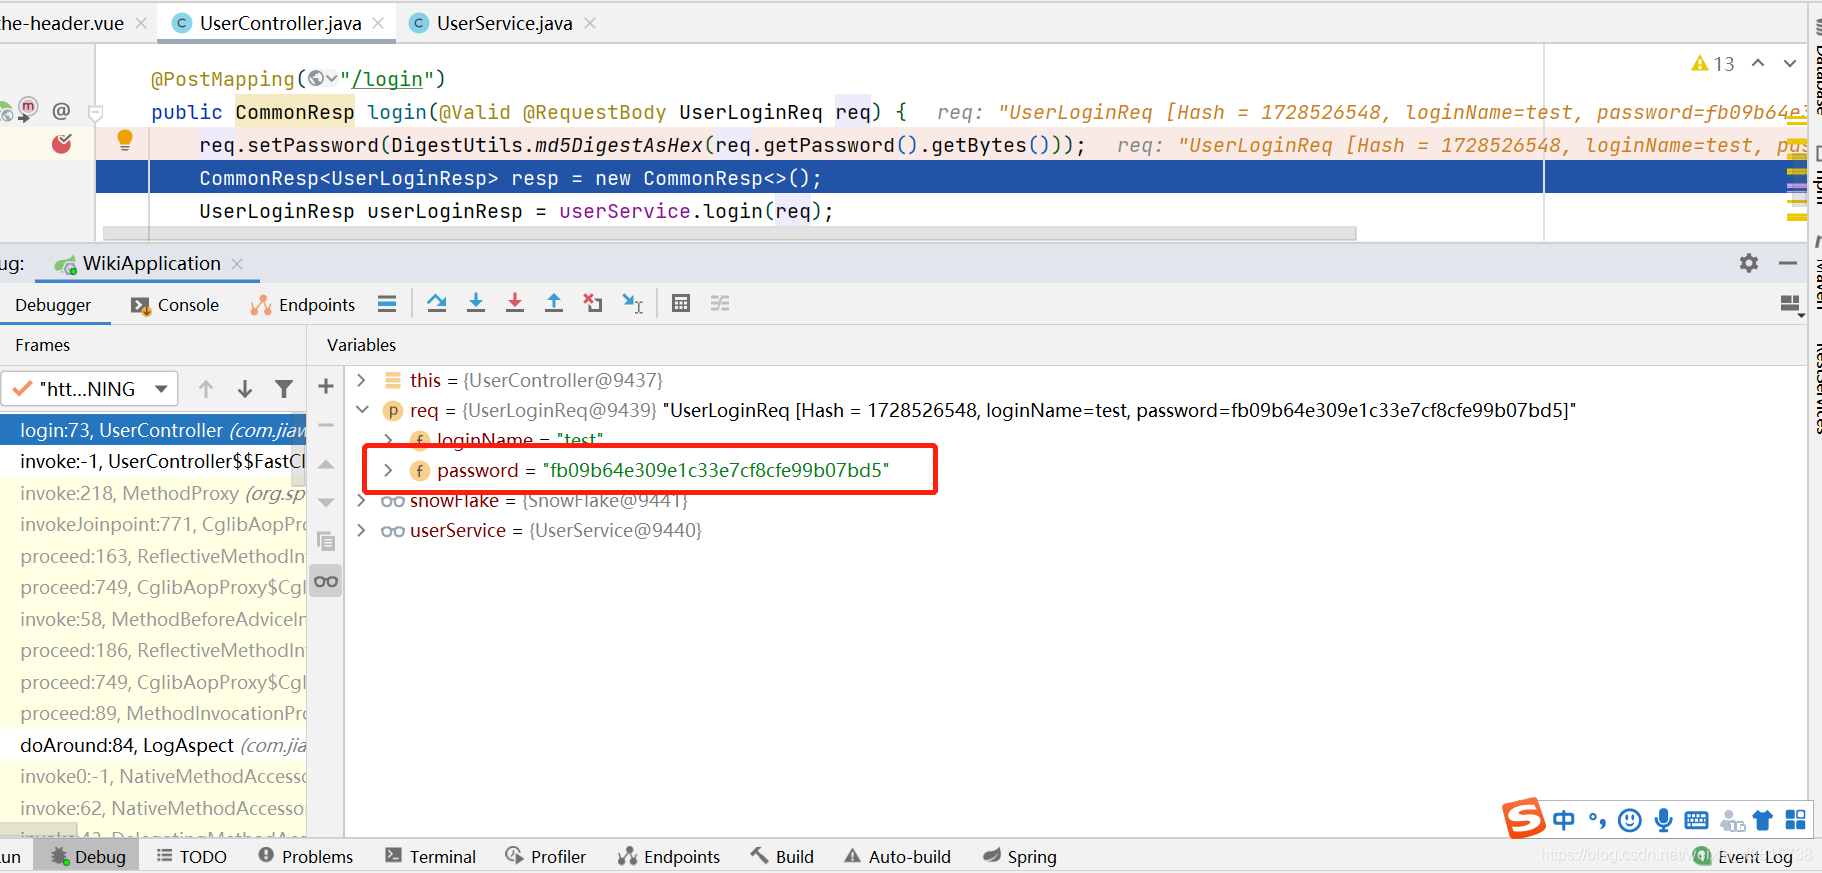Open the Sogou soft keyboard icon

point(1697,821)
